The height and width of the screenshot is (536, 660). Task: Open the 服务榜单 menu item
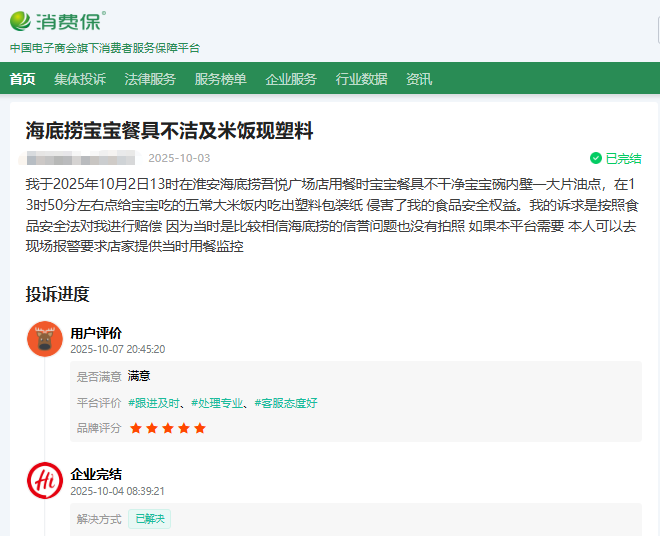point(220,79)
